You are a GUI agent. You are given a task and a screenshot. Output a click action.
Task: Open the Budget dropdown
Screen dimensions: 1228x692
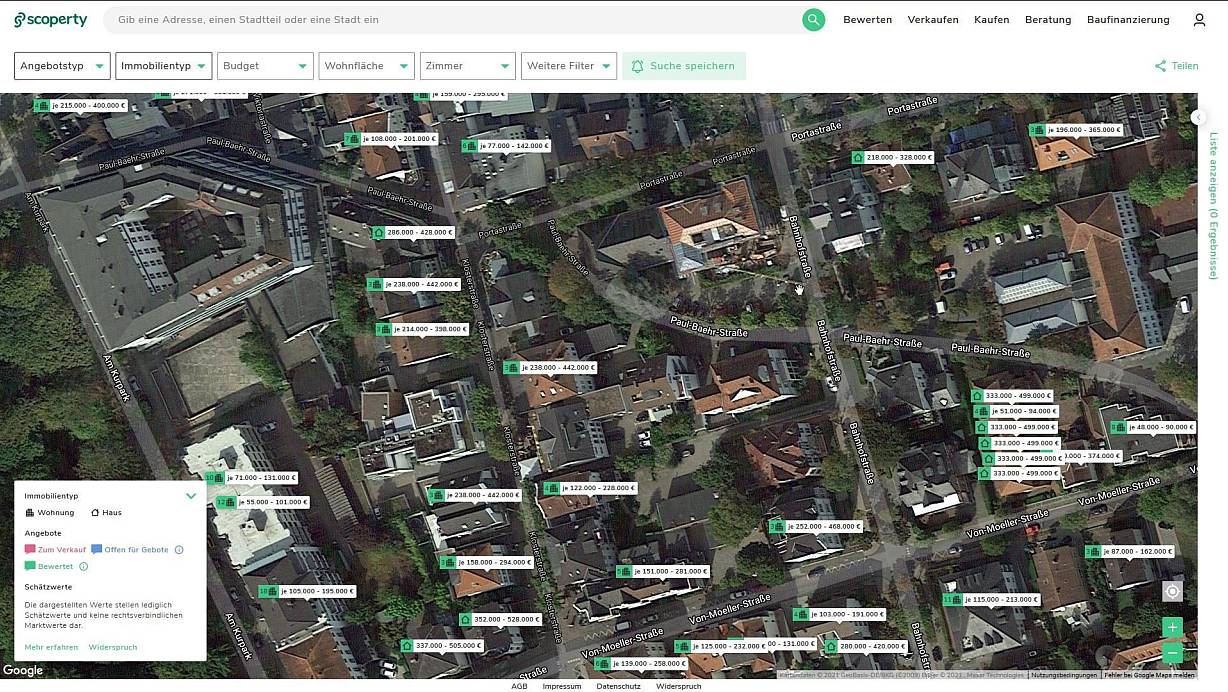click(x=265, y=66)
